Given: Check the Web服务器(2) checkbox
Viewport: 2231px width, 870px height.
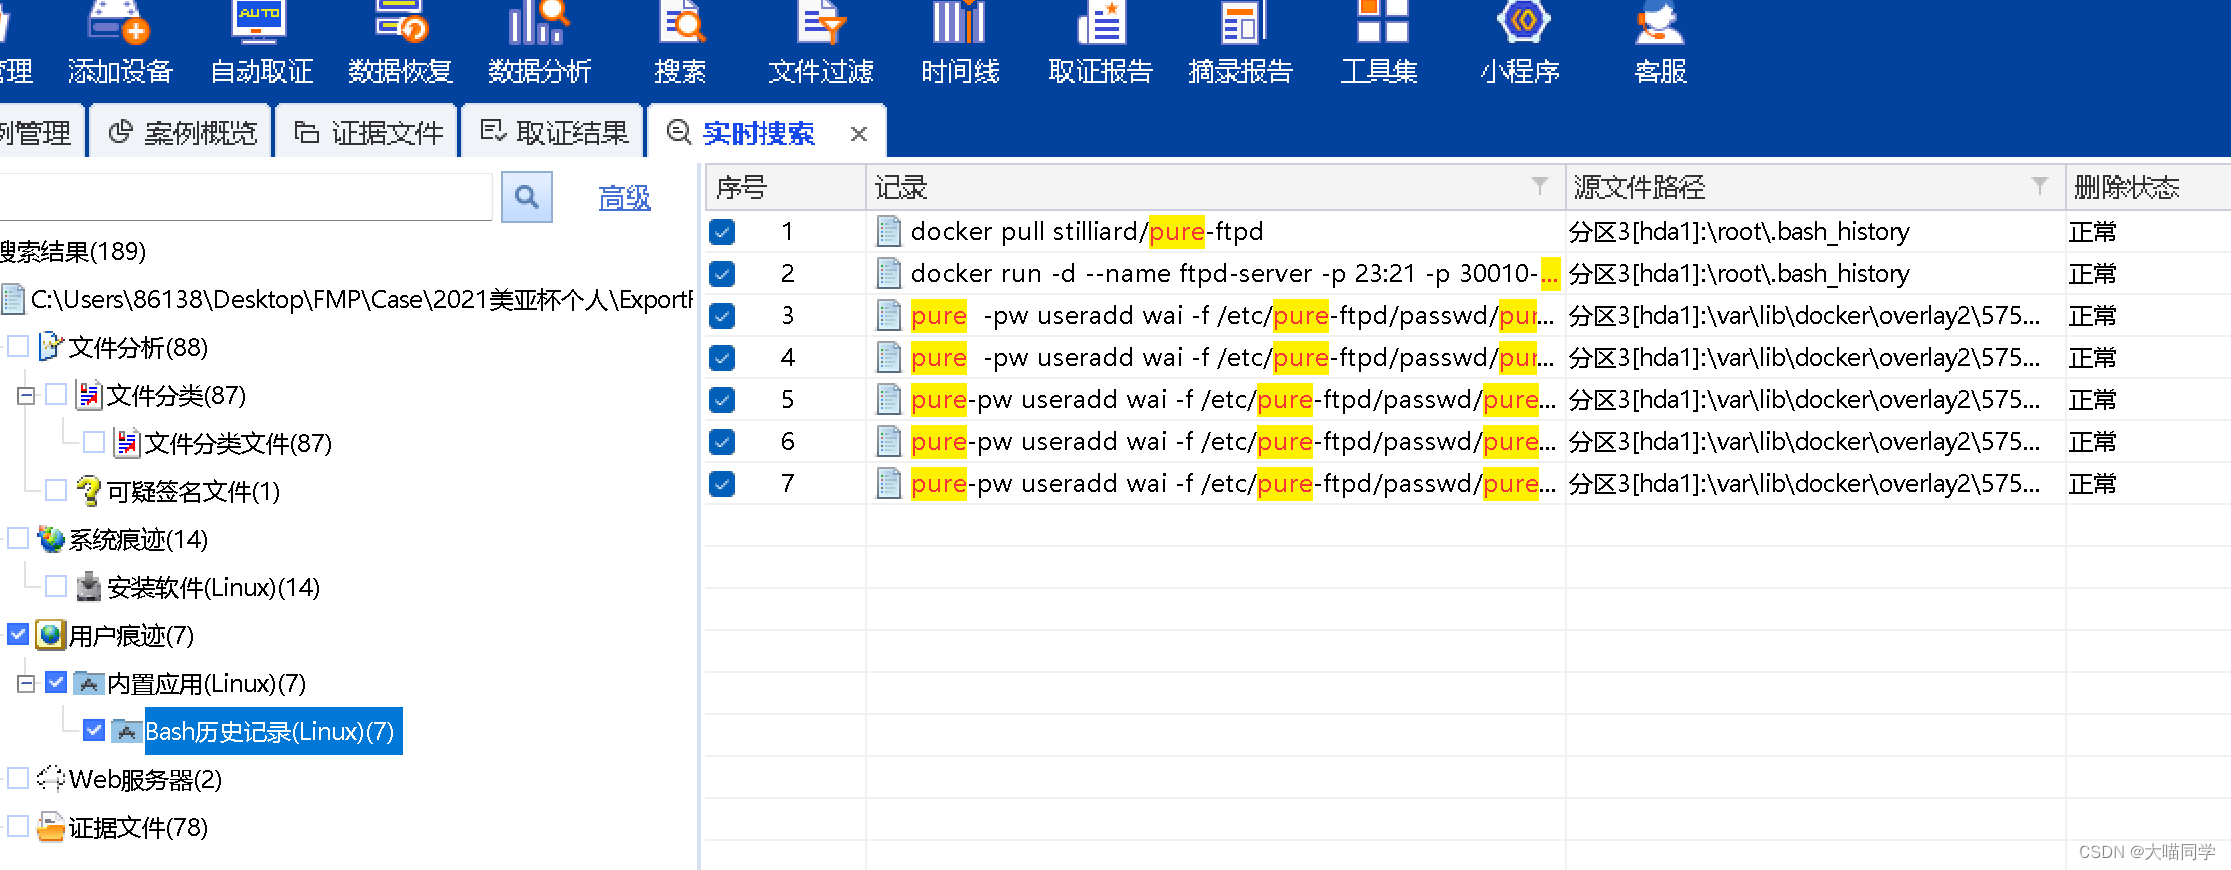Looking at the screenshot, I should pyautogui.click(x=18, y=778).
